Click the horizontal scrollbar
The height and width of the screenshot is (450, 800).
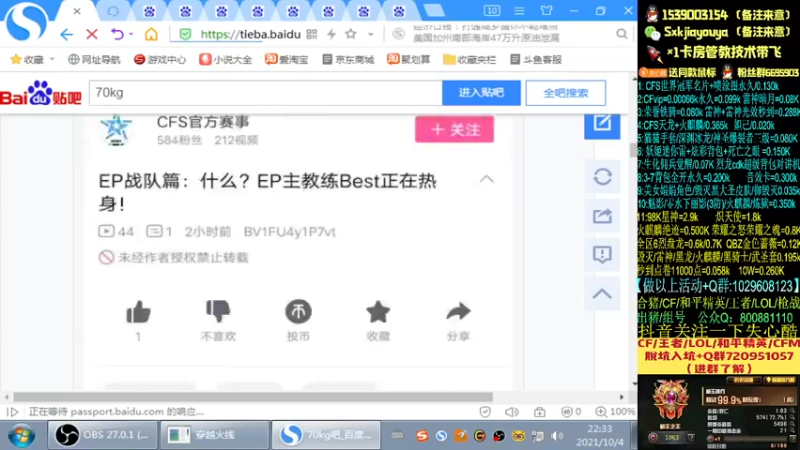(253, 397)
